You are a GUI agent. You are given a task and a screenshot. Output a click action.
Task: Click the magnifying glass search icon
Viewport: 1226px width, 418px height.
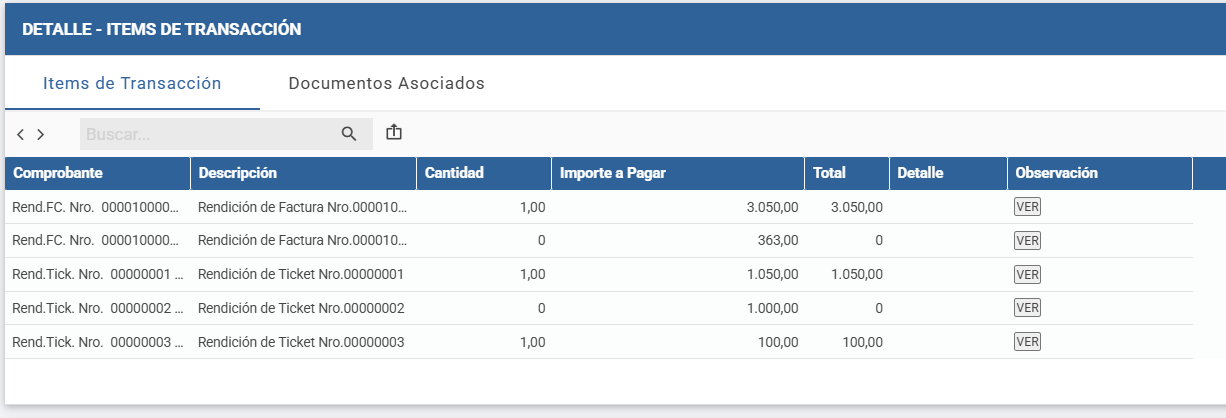coord(349,134)
